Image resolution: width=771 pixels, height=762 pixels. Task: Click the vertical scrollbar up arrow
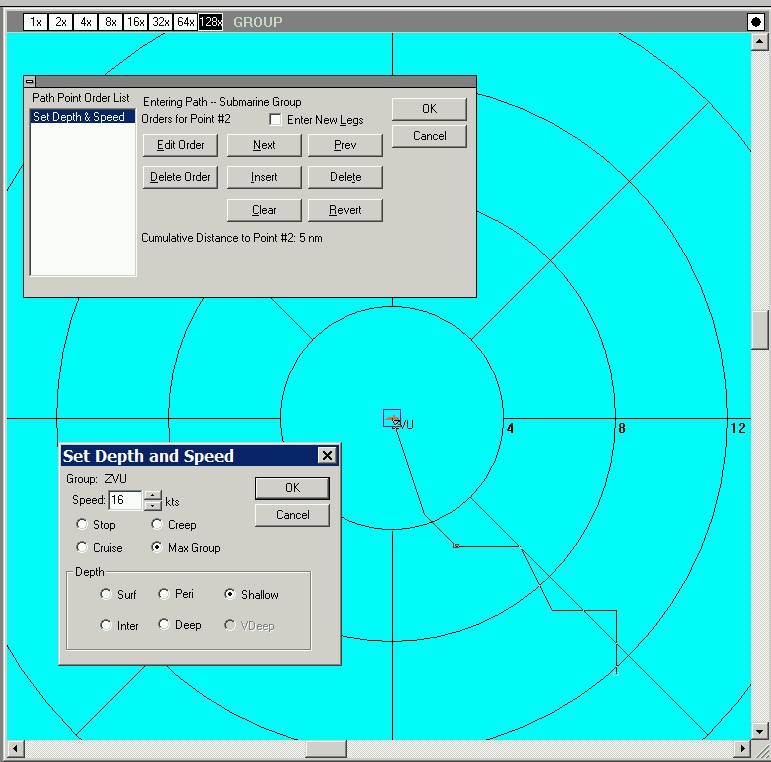[x=760, y=42]
